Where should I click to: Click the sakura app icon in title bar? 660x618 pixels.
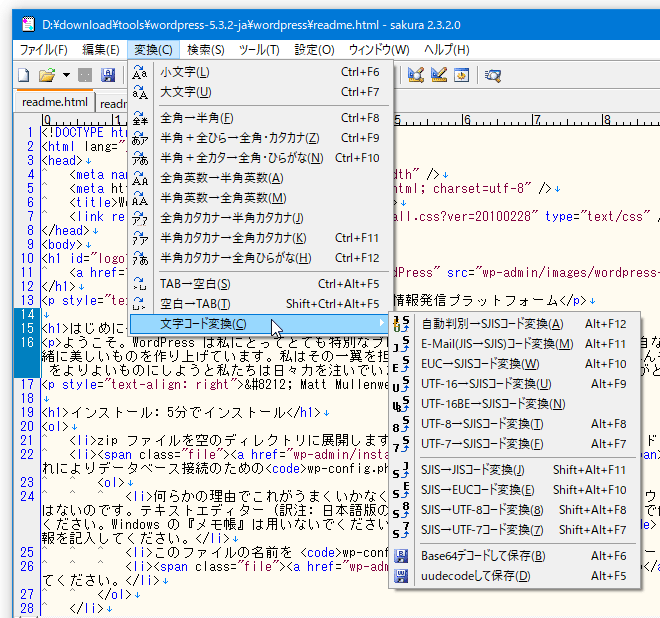pyautogui.click(x=28, y=24)
